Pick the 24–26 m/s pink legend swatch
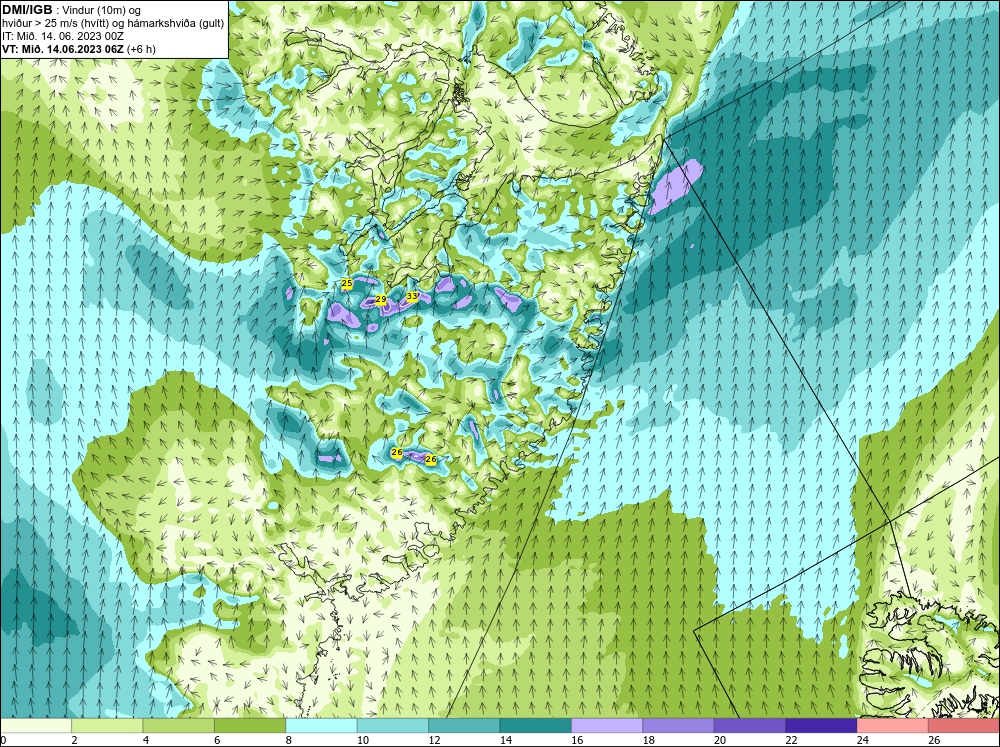 point(893,726)
